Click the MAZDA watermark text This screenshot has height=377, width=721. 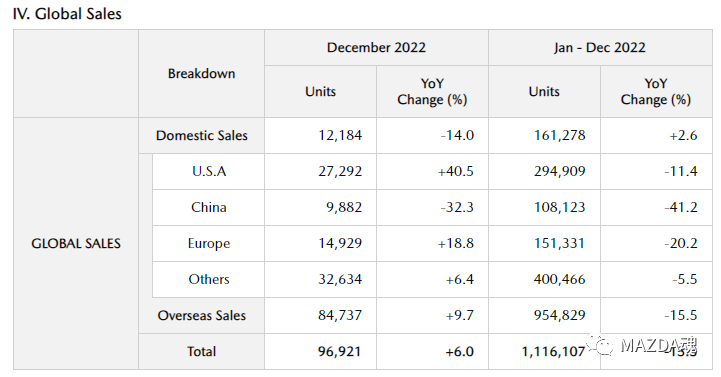coord(658,345)
